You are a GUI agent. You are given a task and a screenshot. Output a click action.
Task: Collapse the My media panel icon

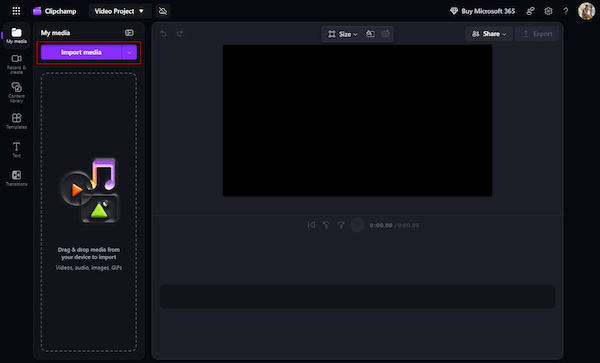pos(129,33)
